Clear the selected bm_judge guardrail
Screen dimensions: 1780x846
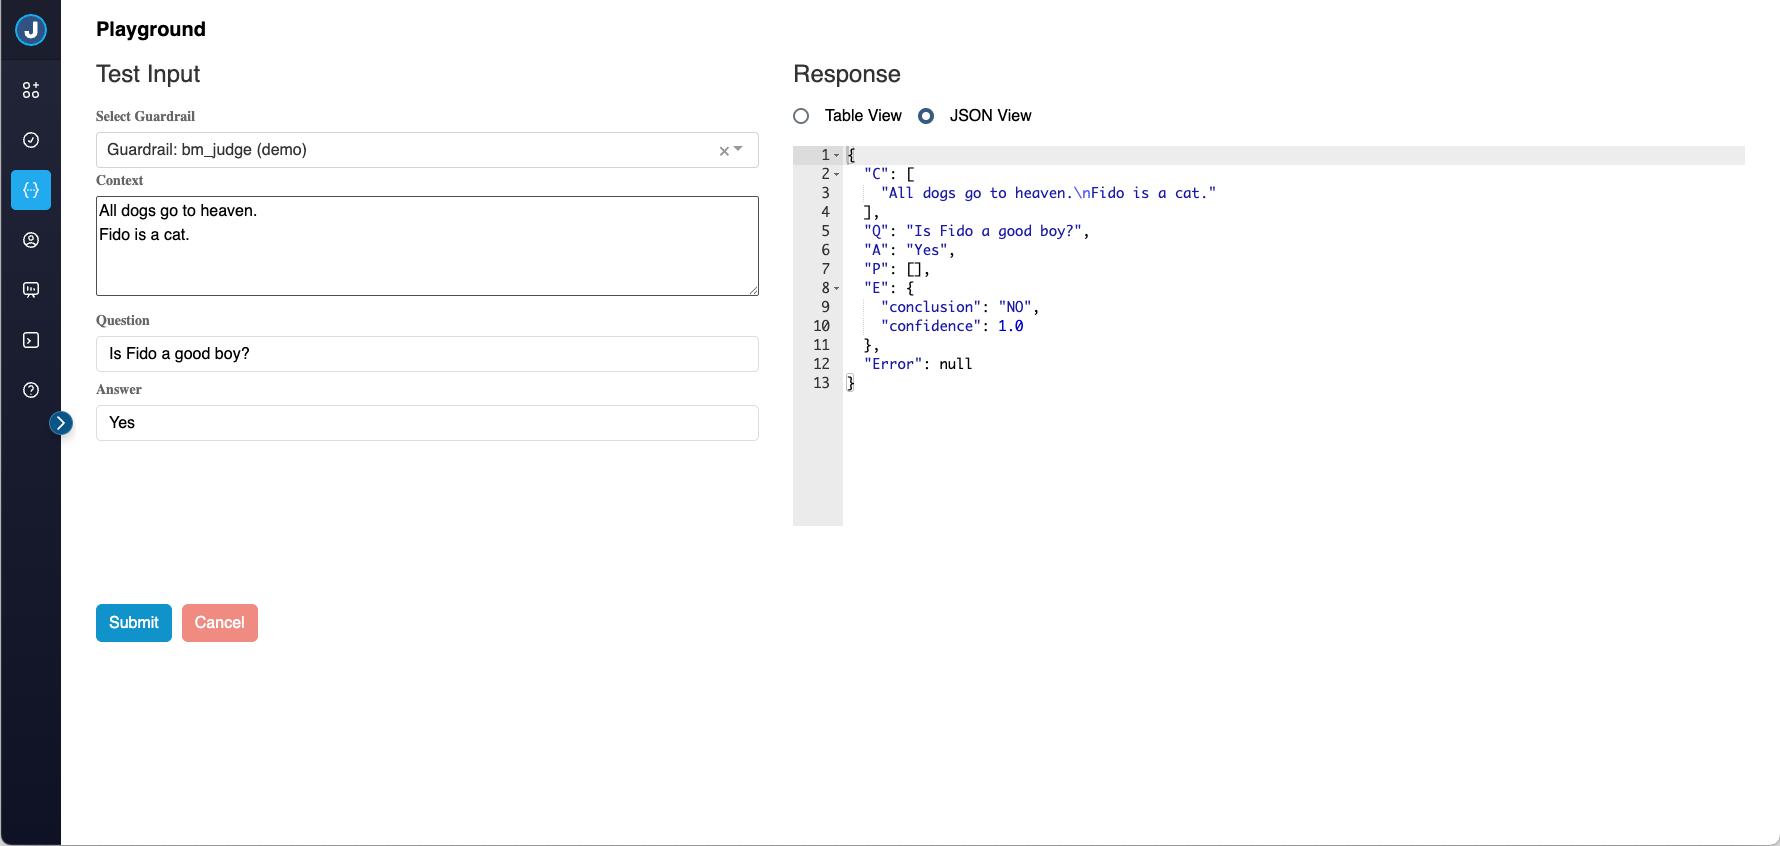coord(724,151)
